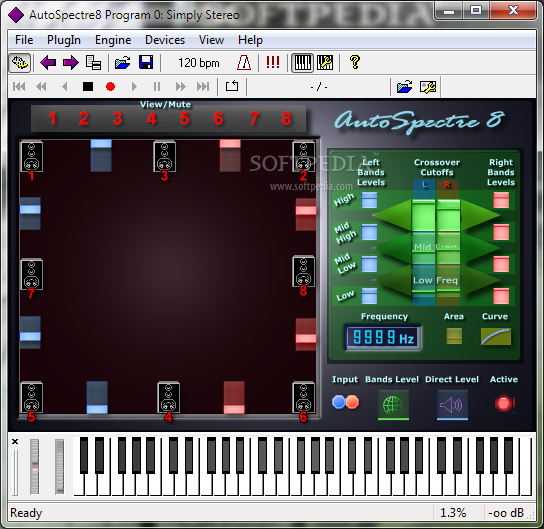Click the plugin settings icon at toolbar start
Screen dimensions: 544x529
point(20,63)
